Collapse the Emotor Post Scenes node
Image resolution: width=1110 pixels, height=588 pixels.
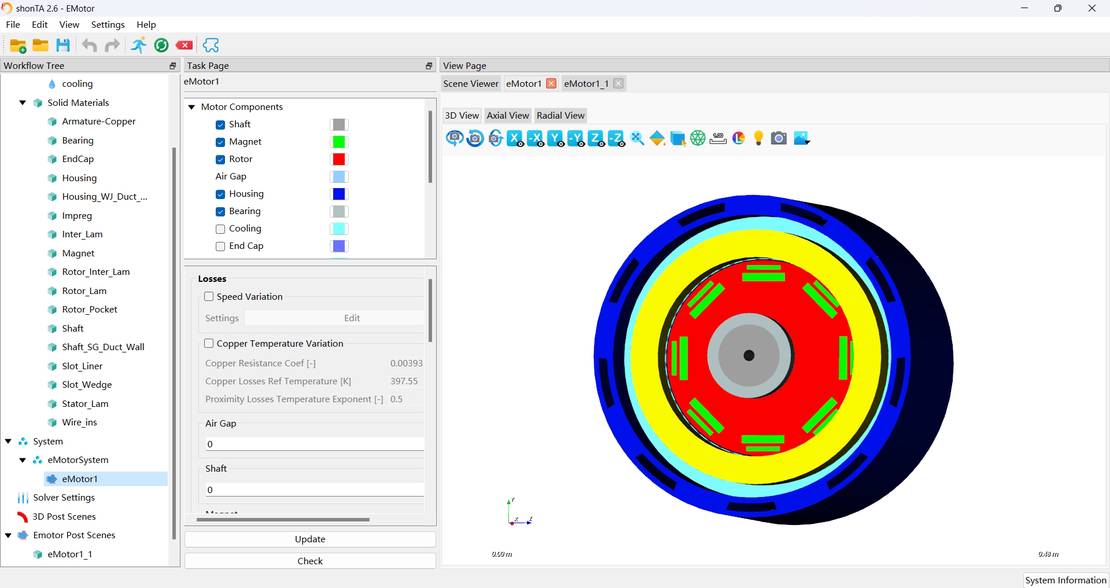tap(9, 535)
